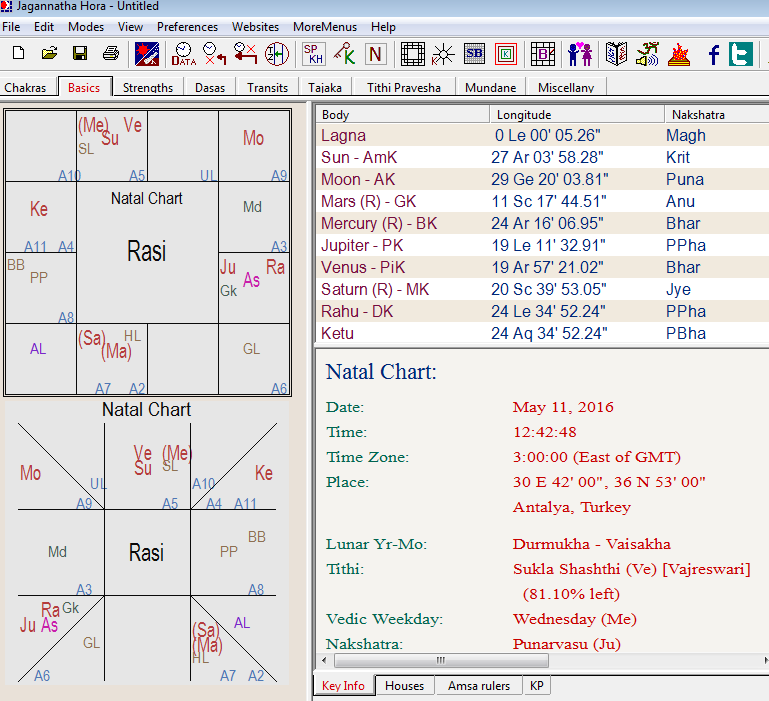This screenshot has height=701, width=769.
Task: Open the Twitter icon
Action: click(x=741, y=54)
